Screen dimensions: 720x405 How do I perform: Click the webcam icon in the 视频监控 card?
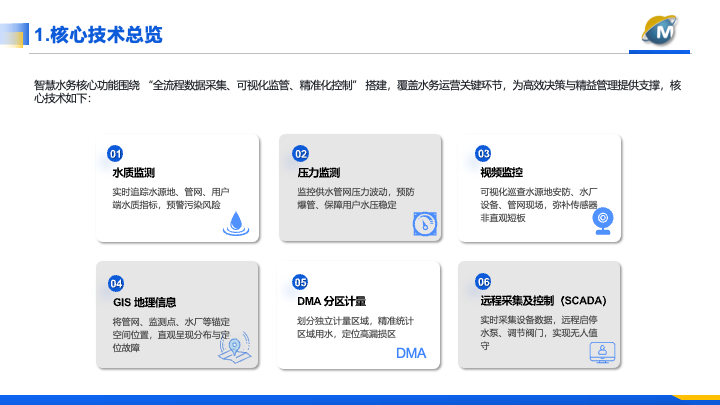pyautogui.click(x=603, y=220)
